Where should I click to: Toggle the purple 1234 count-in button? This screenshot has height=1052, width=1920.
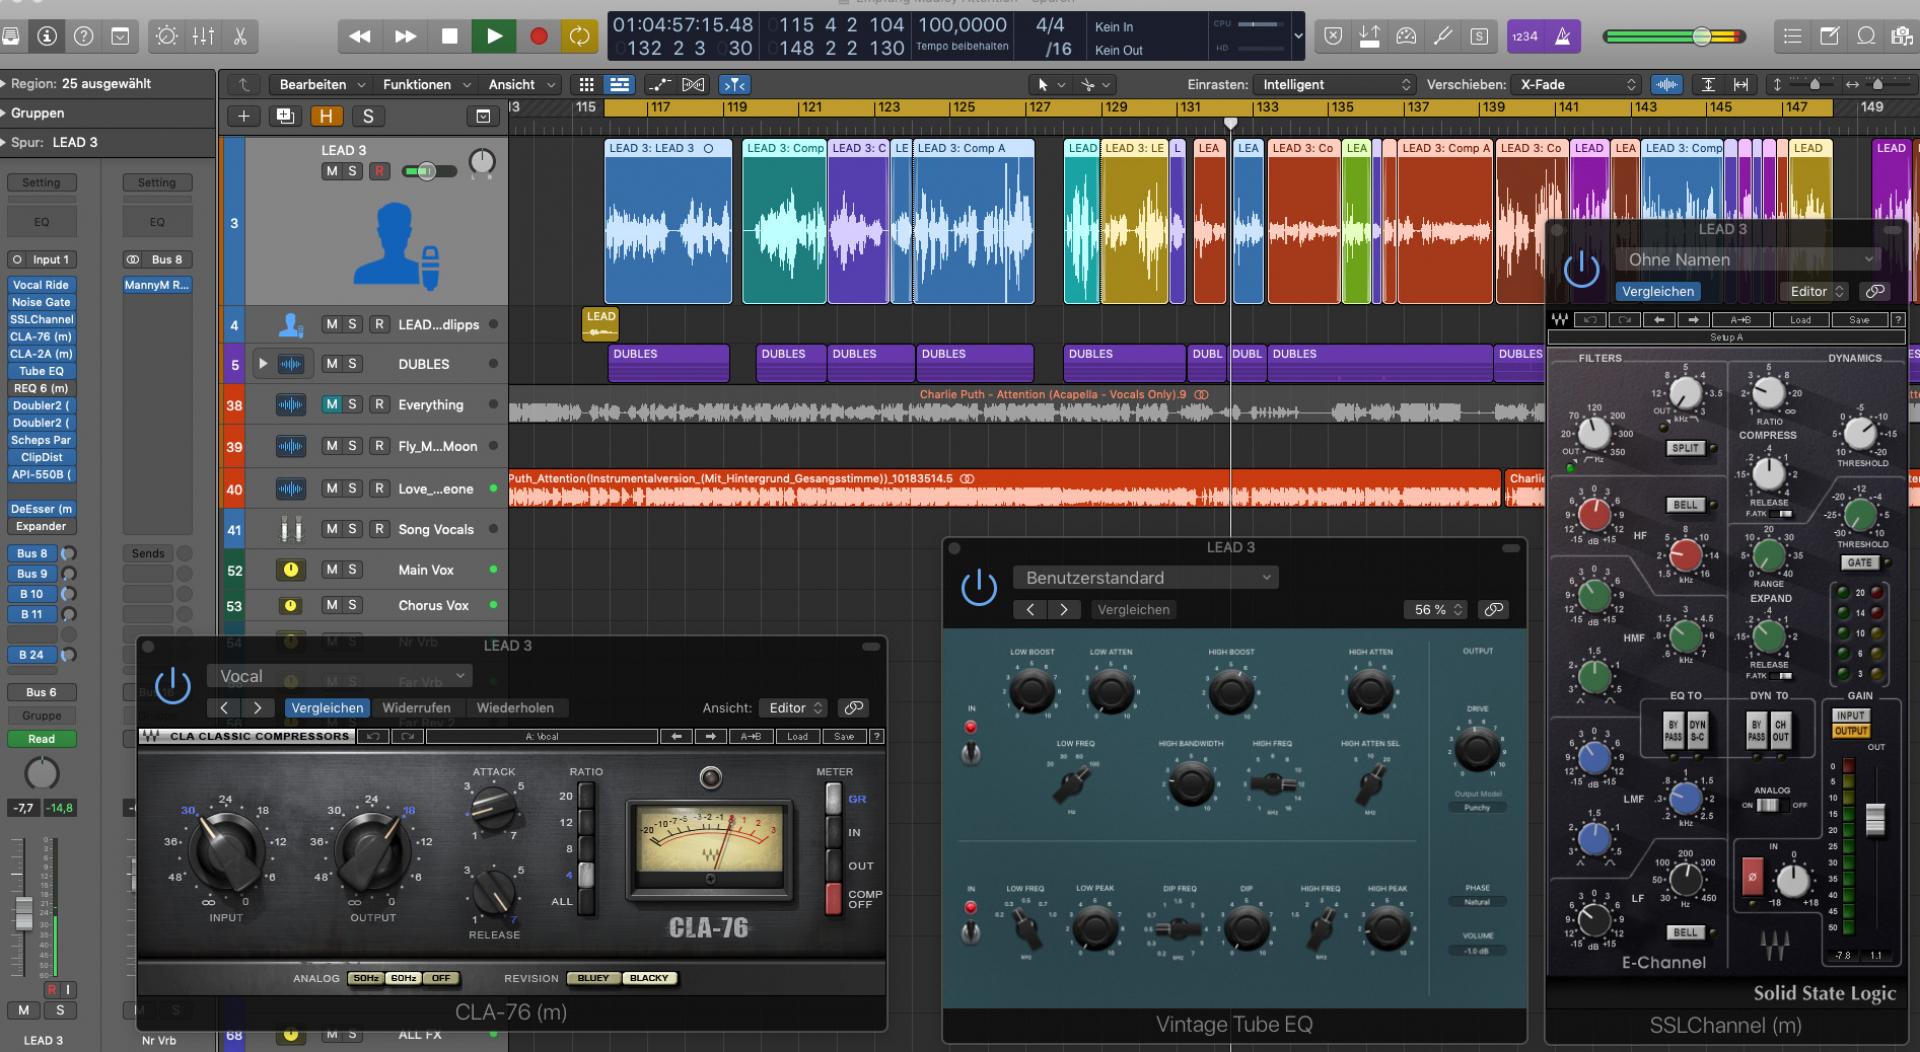1525,36
